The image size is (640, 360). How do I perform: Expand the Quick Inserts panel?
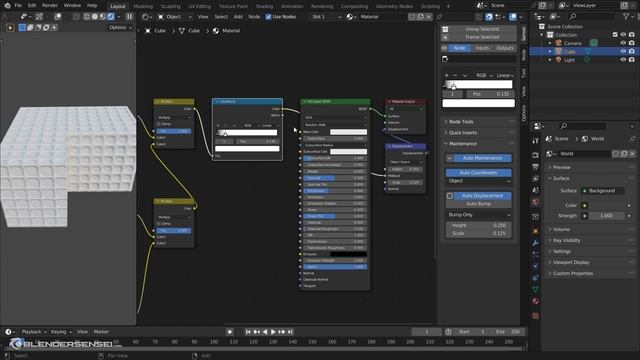point(463,133)
